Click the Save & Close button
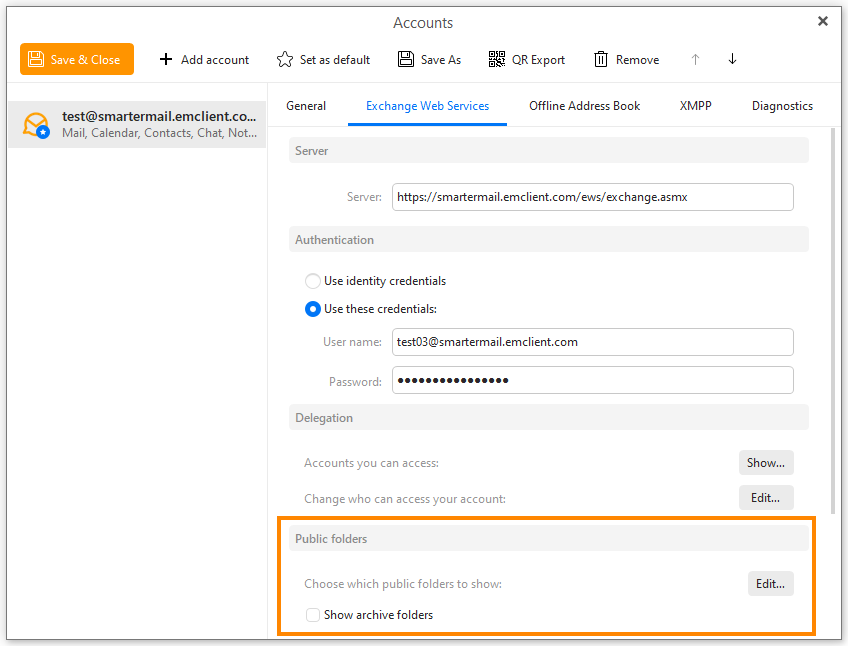This screenshot has width=848, height=646. (x=77, y=59)
